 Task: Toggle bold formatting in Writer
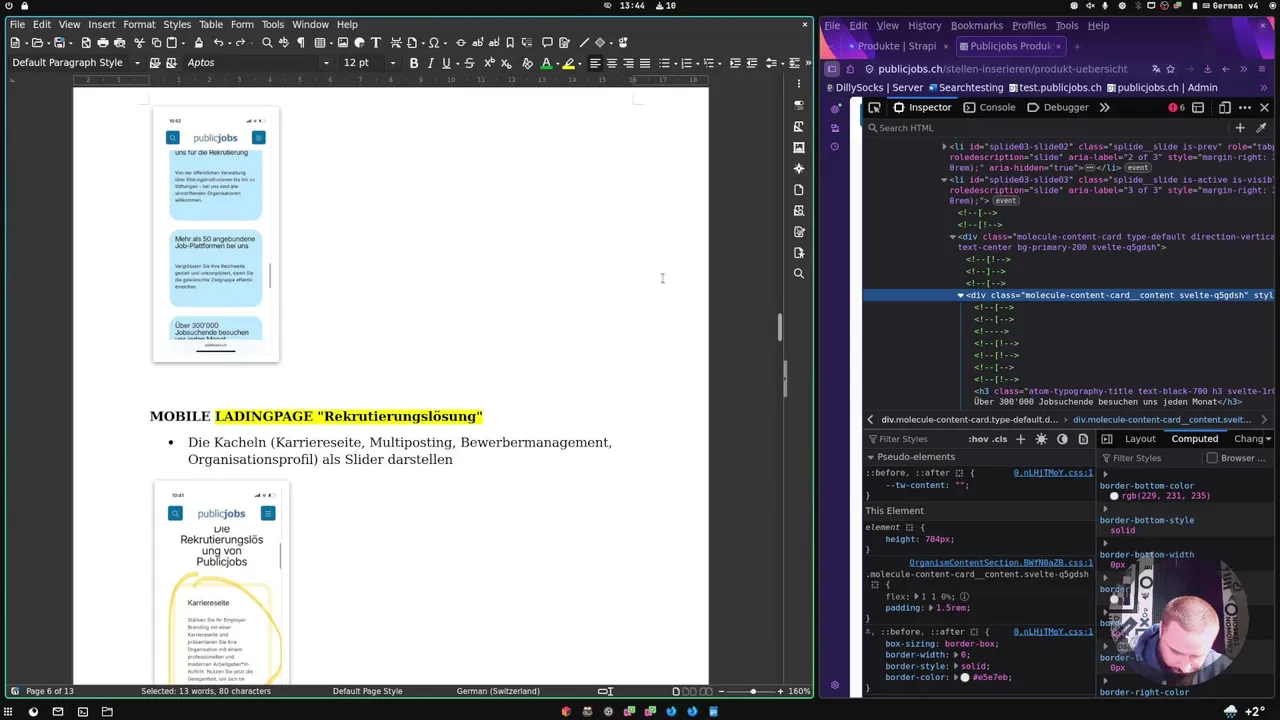pos(413,63)
